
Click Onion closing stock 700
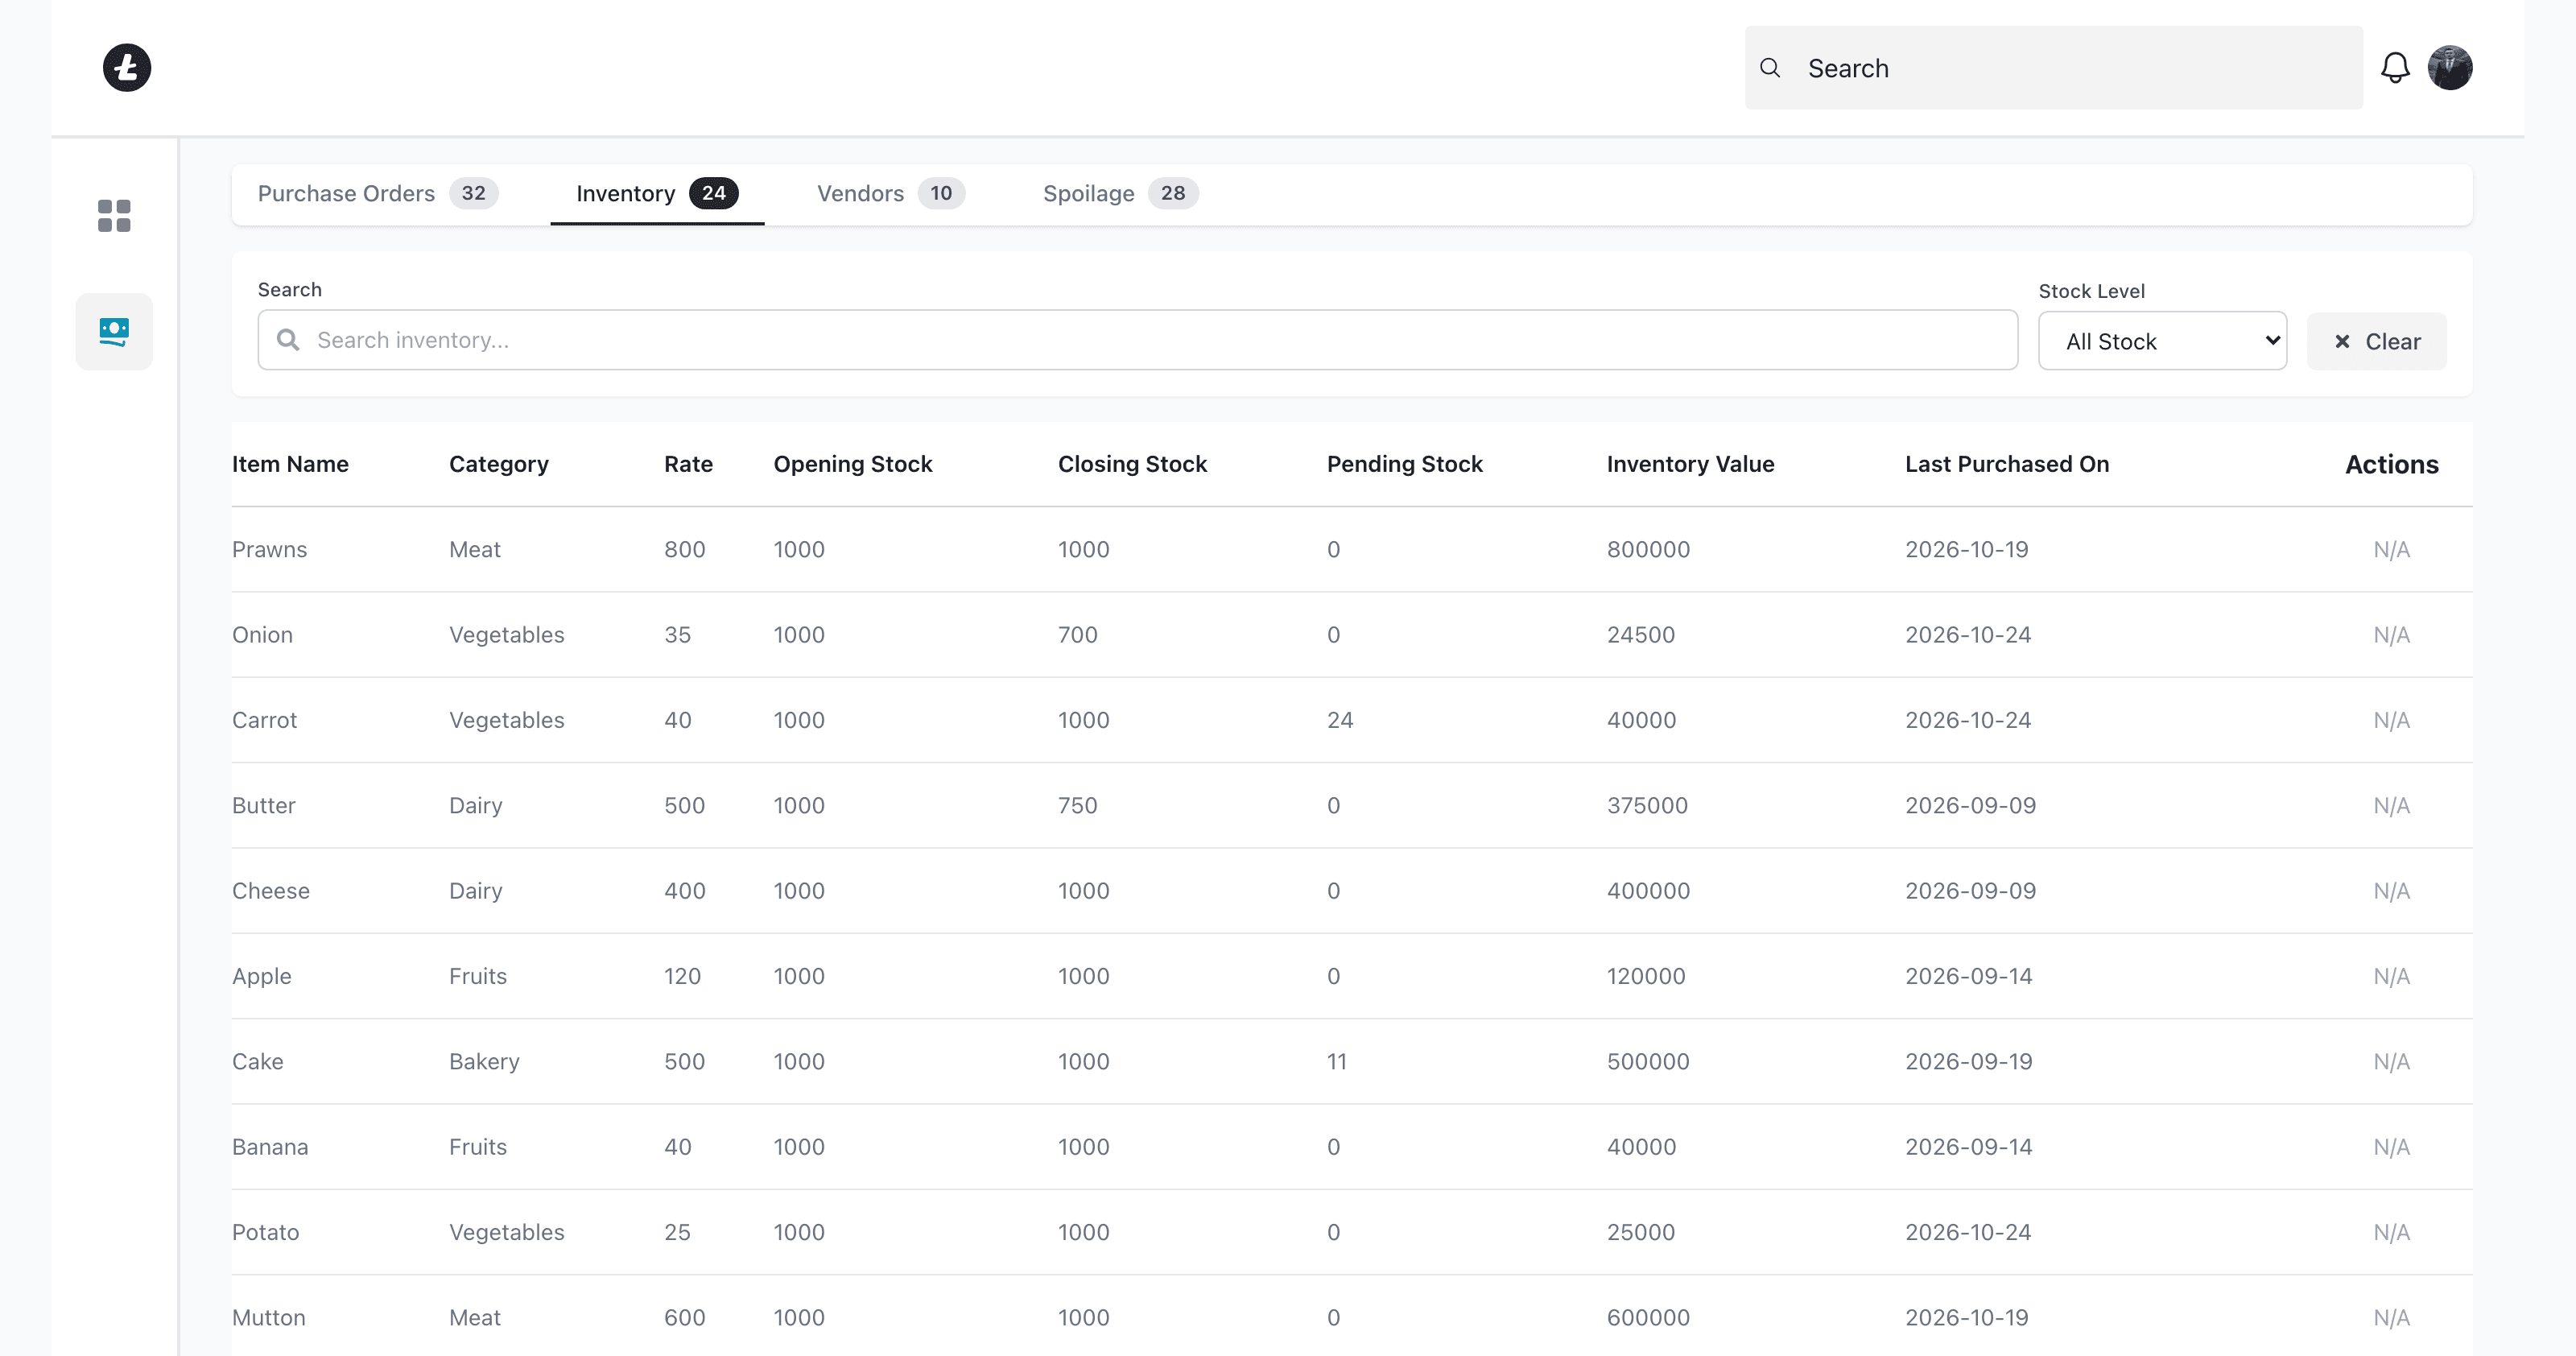pyautogui.click(x=1077, y=634)
